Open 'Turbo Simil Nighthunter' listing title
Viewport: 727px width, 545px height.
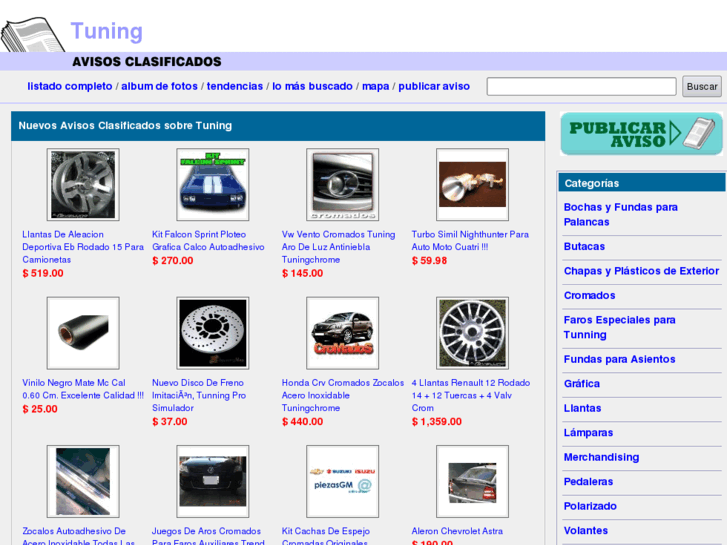[x=470, y=241]
